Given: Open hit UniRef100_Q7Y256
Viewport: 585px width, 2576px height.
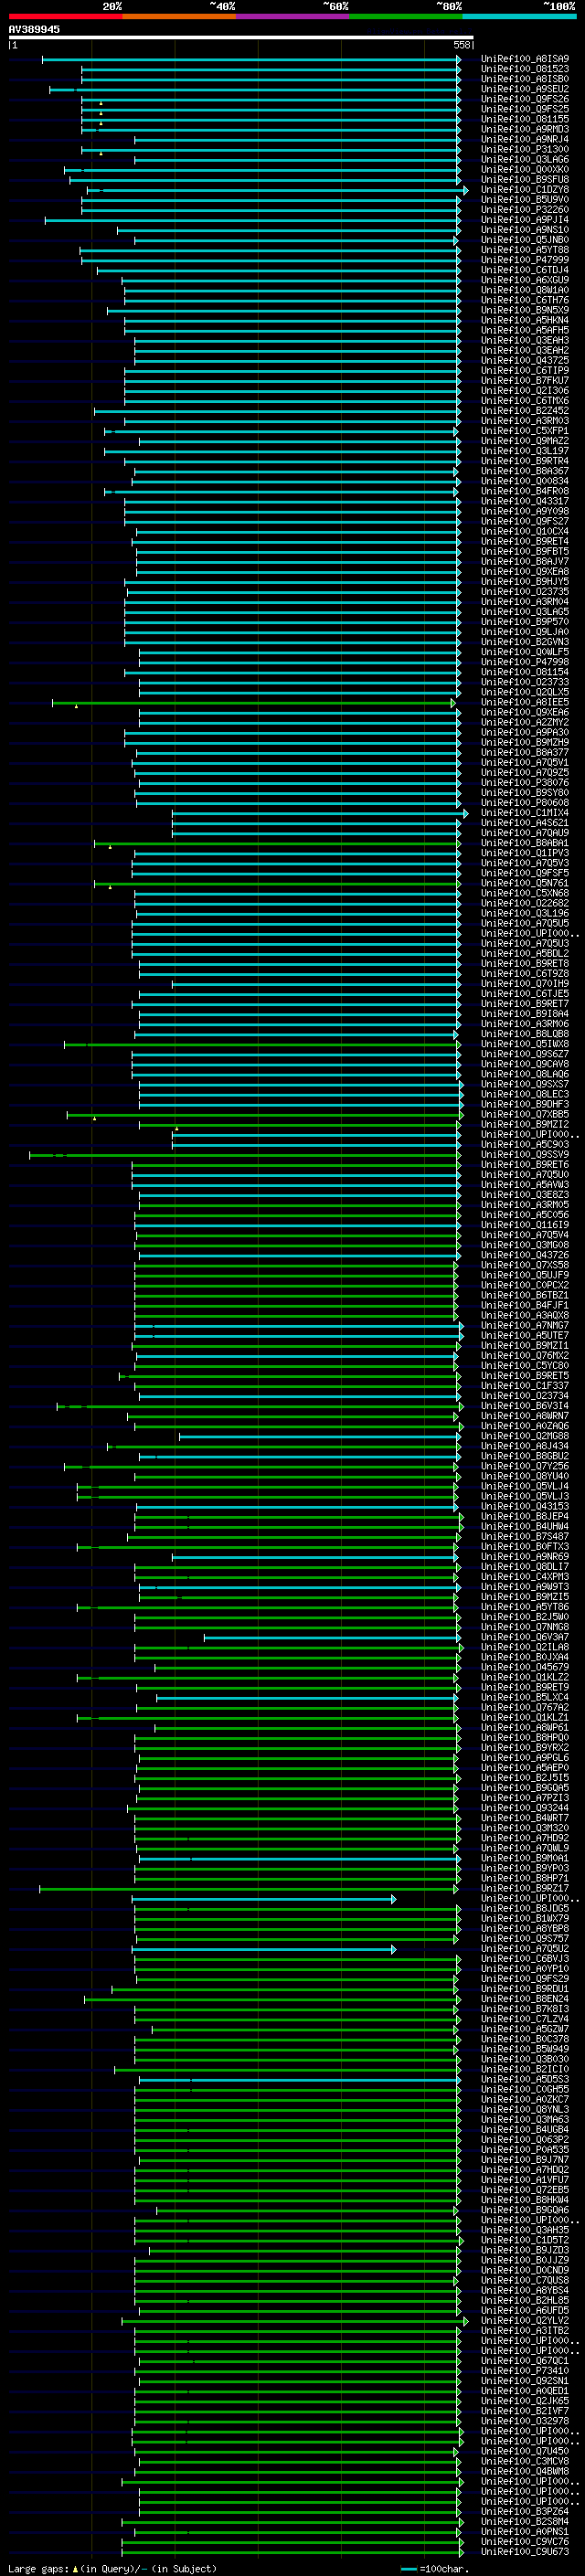Looking at the screenshot, I should (x=525, y=1466).
